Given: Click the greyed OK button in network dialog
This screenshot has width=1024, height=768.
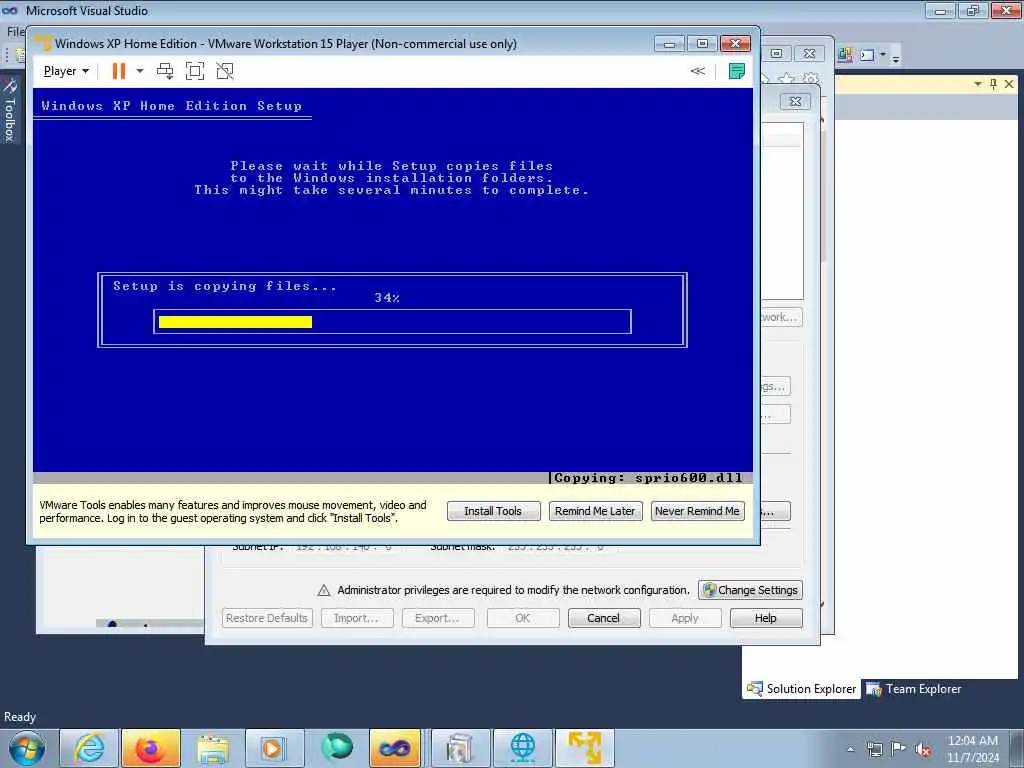Looking at the screenshot, I should pos(522,618).
